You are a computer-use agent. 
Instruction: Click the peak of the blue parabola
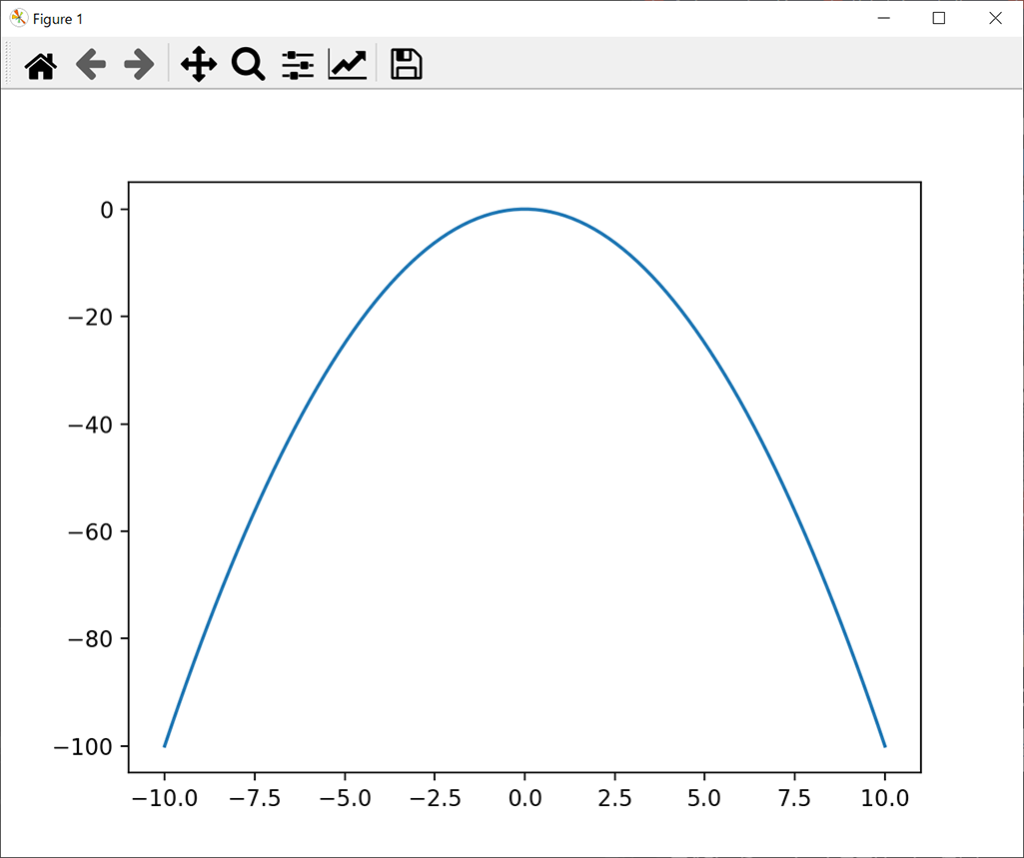tap(525, 209)
